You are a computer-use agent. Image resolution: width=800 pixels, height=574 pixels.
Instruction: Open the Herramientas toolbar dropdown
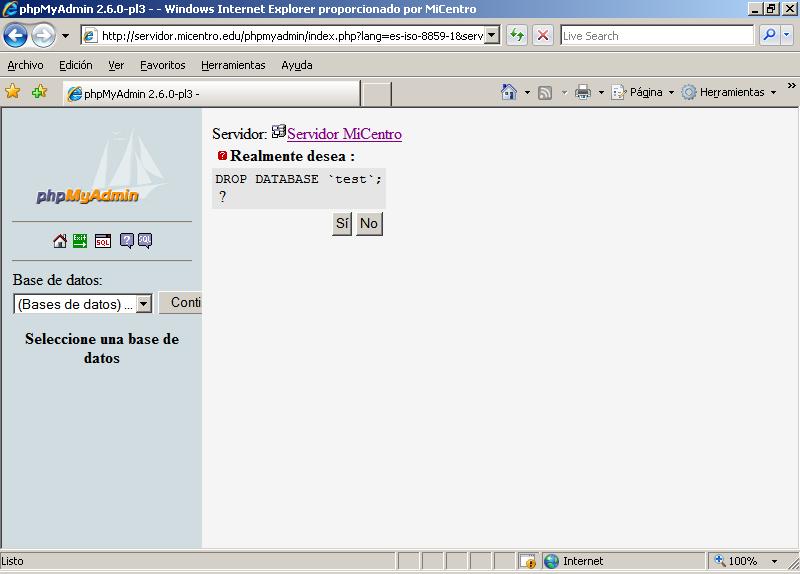pos(773,92)
